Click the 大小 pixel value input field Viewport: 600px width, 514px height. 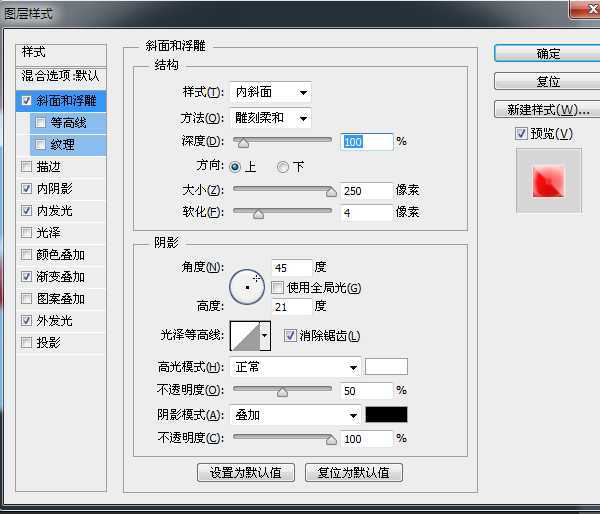coord(366,190)
